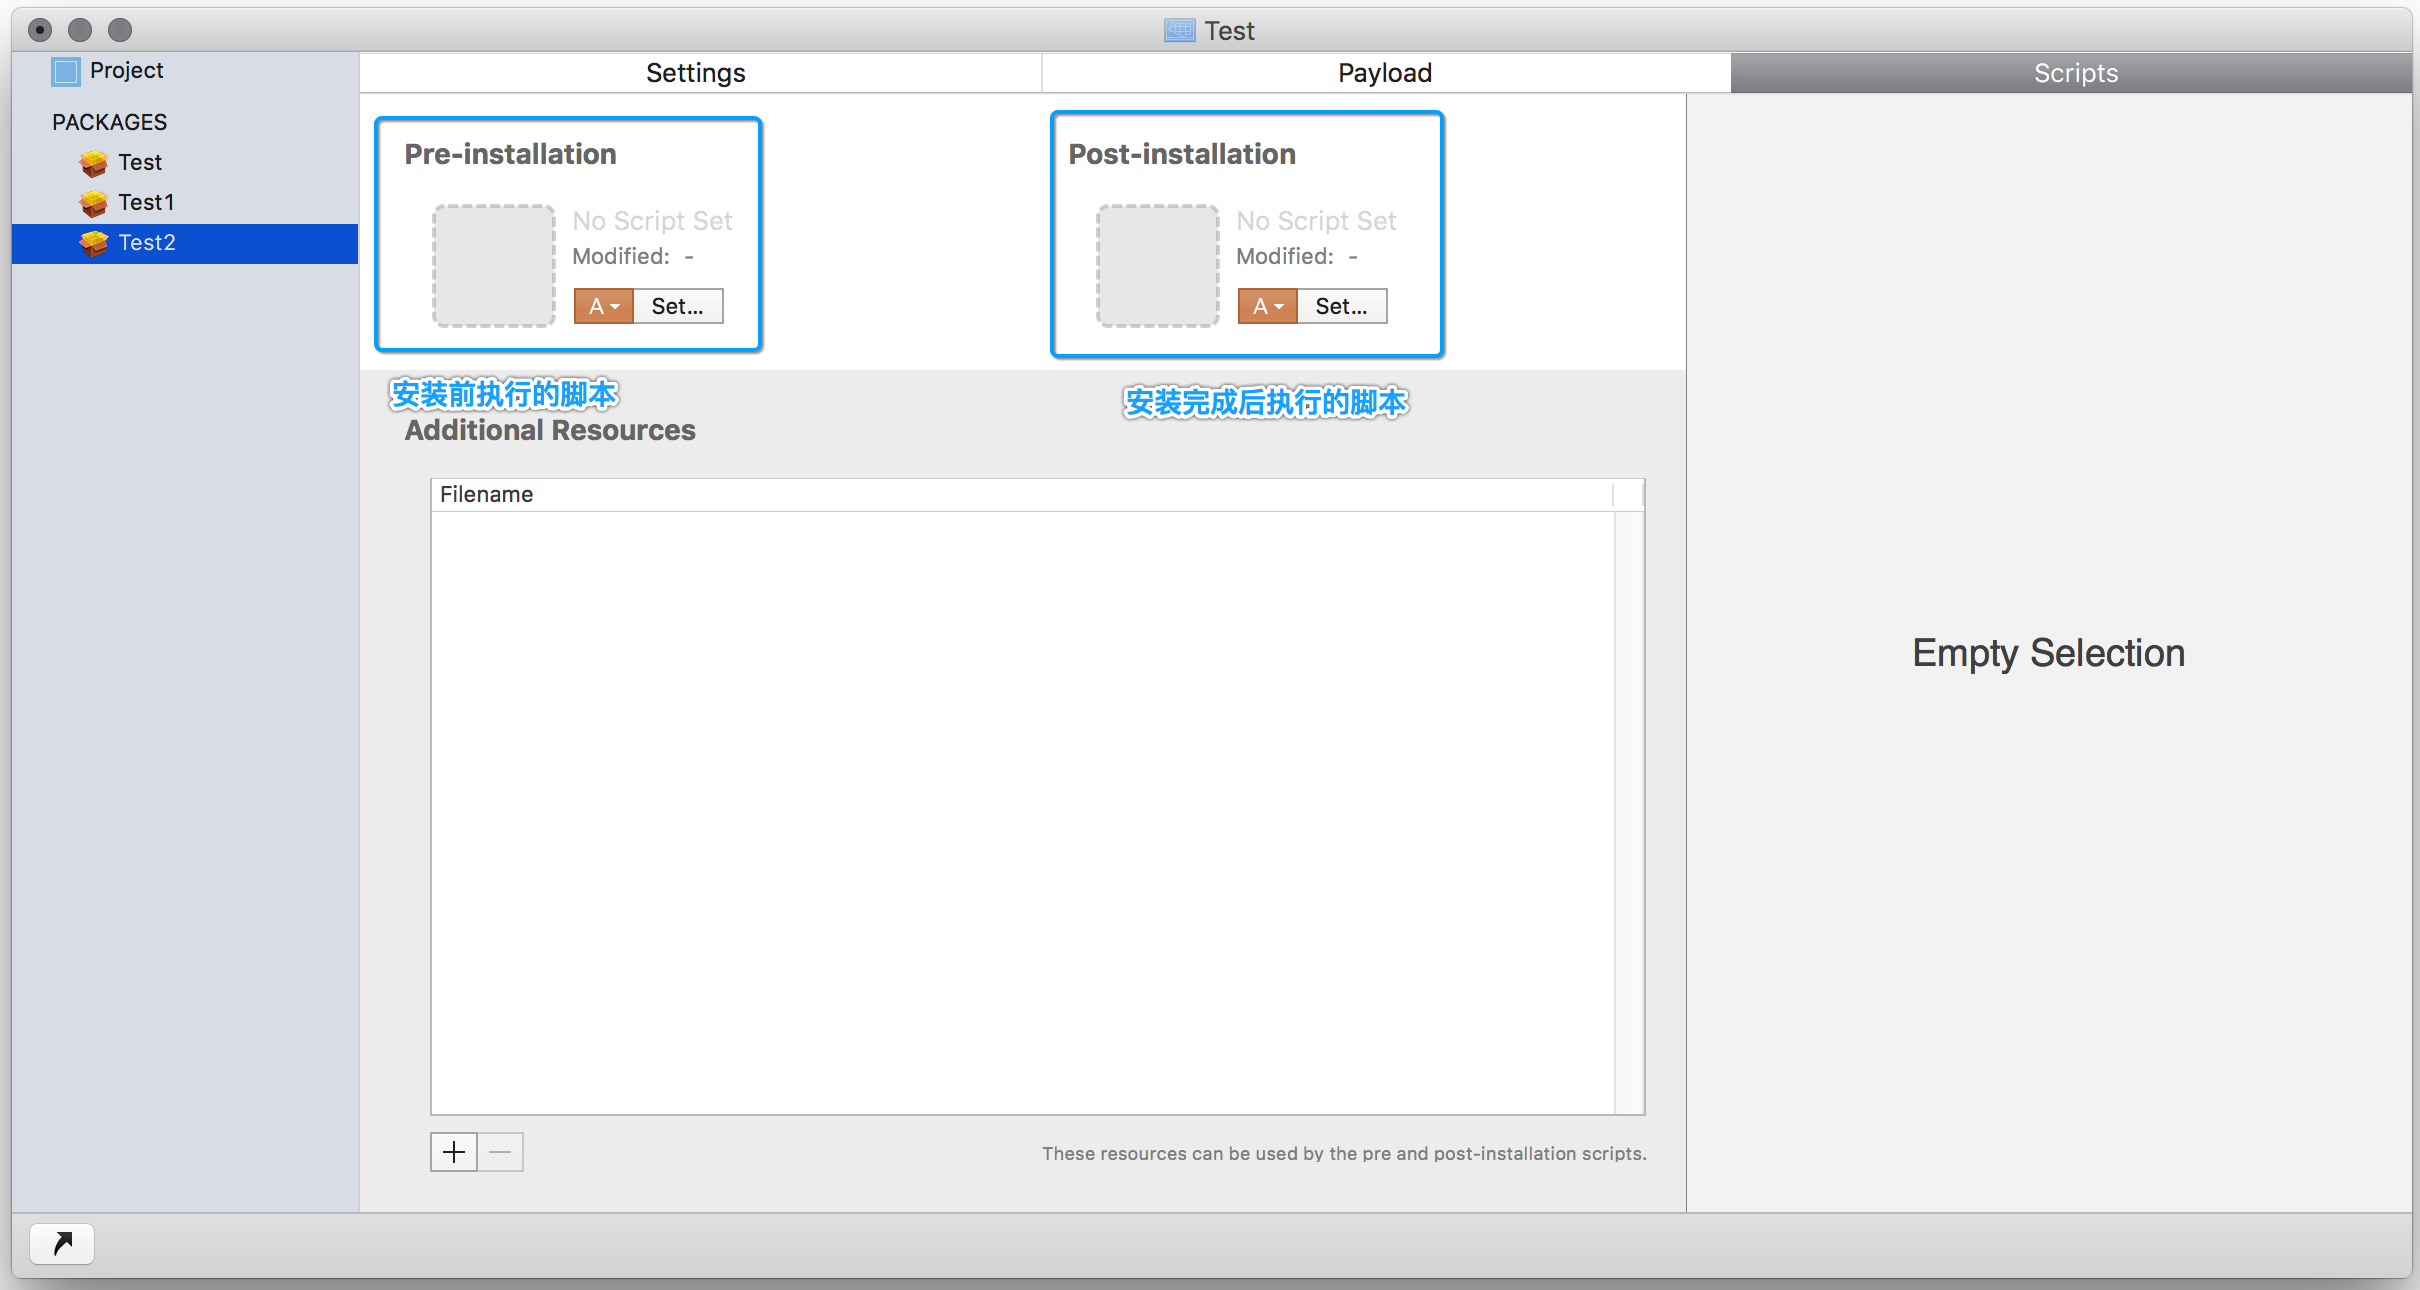Screen dimensions: 2420x1290
Task: Click Set... for the Post-installation script
Action: tap(1342, 306)
